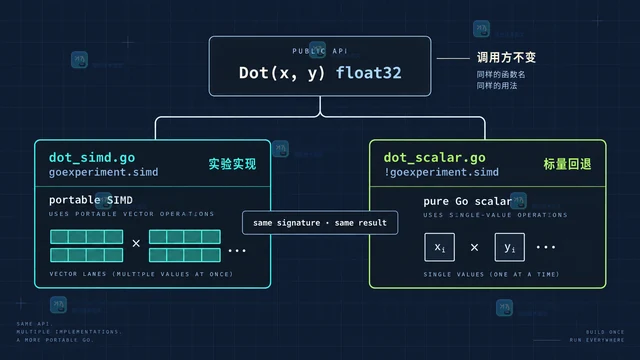The width and height of the screenshot is (640, 360).
Task: Click the 'A MORE PORTABLE GO.' footer line
Action: pos(55,340)
